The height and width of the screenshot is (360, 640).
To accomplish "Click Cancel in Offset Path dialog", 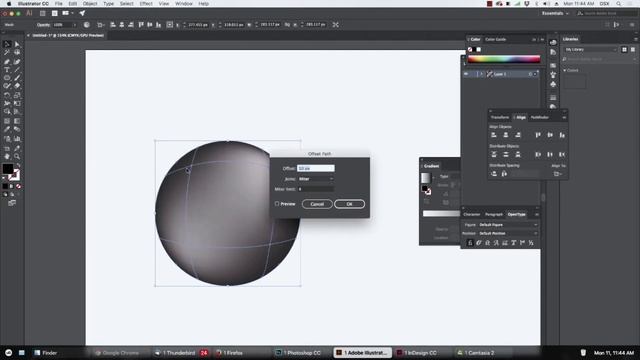I will 317,204.
